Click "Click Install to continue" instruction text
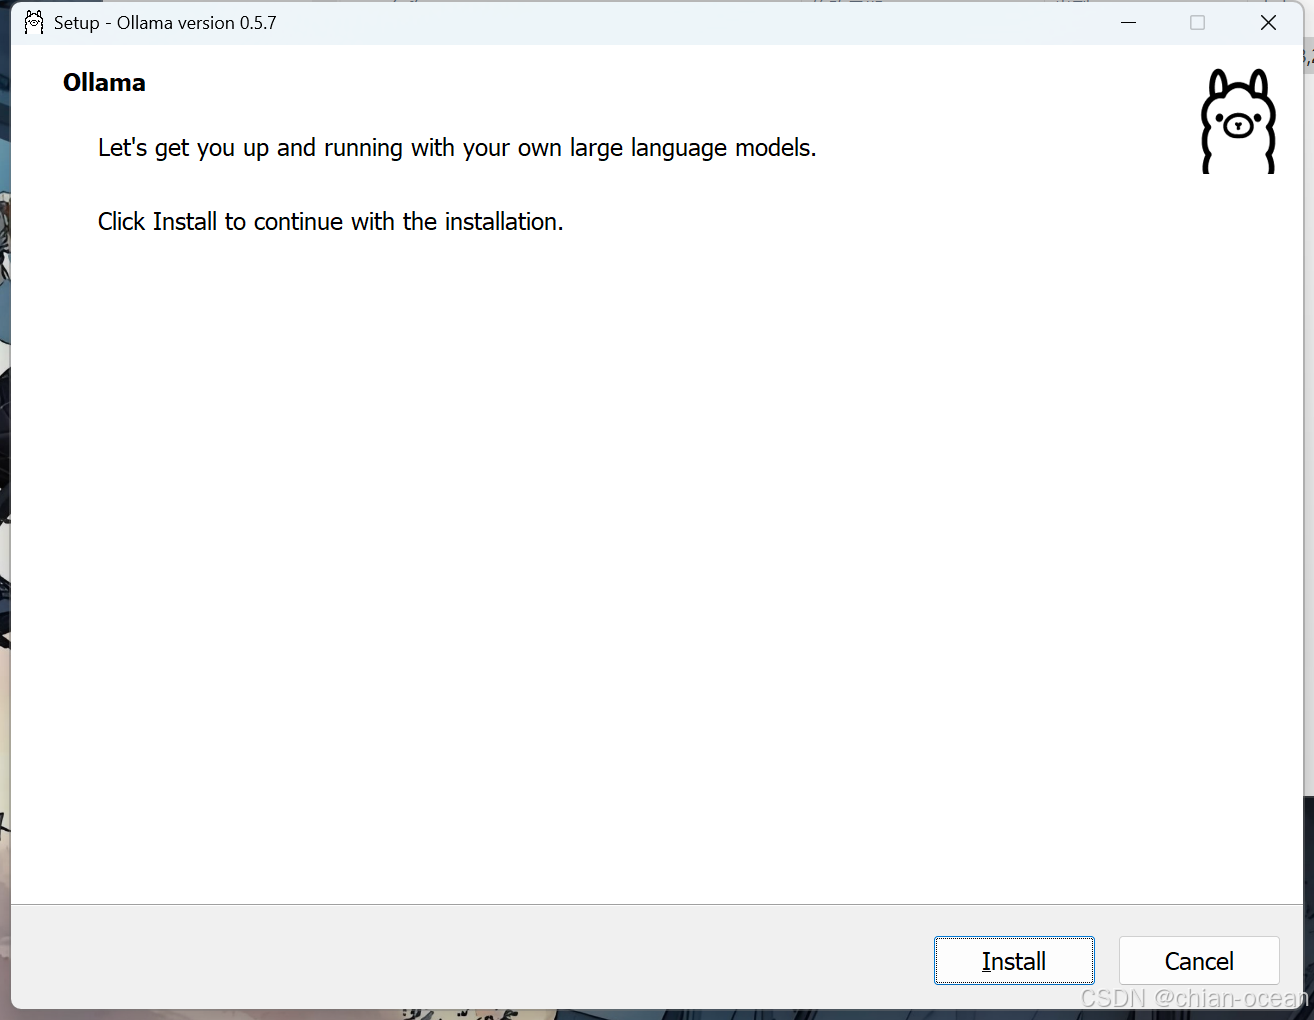The image size is (1314, 1020). (331, 222)
